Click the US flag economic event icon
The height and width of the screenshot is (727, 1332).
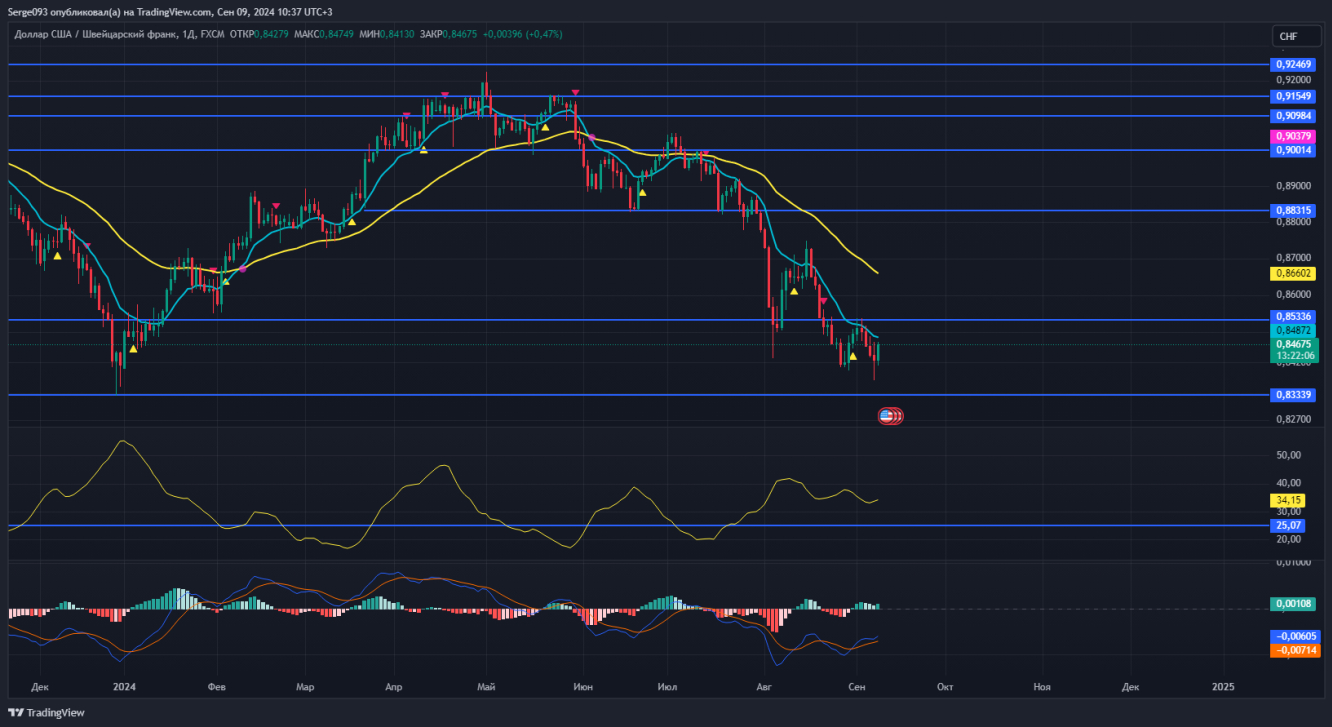click(x=887, y=415)
